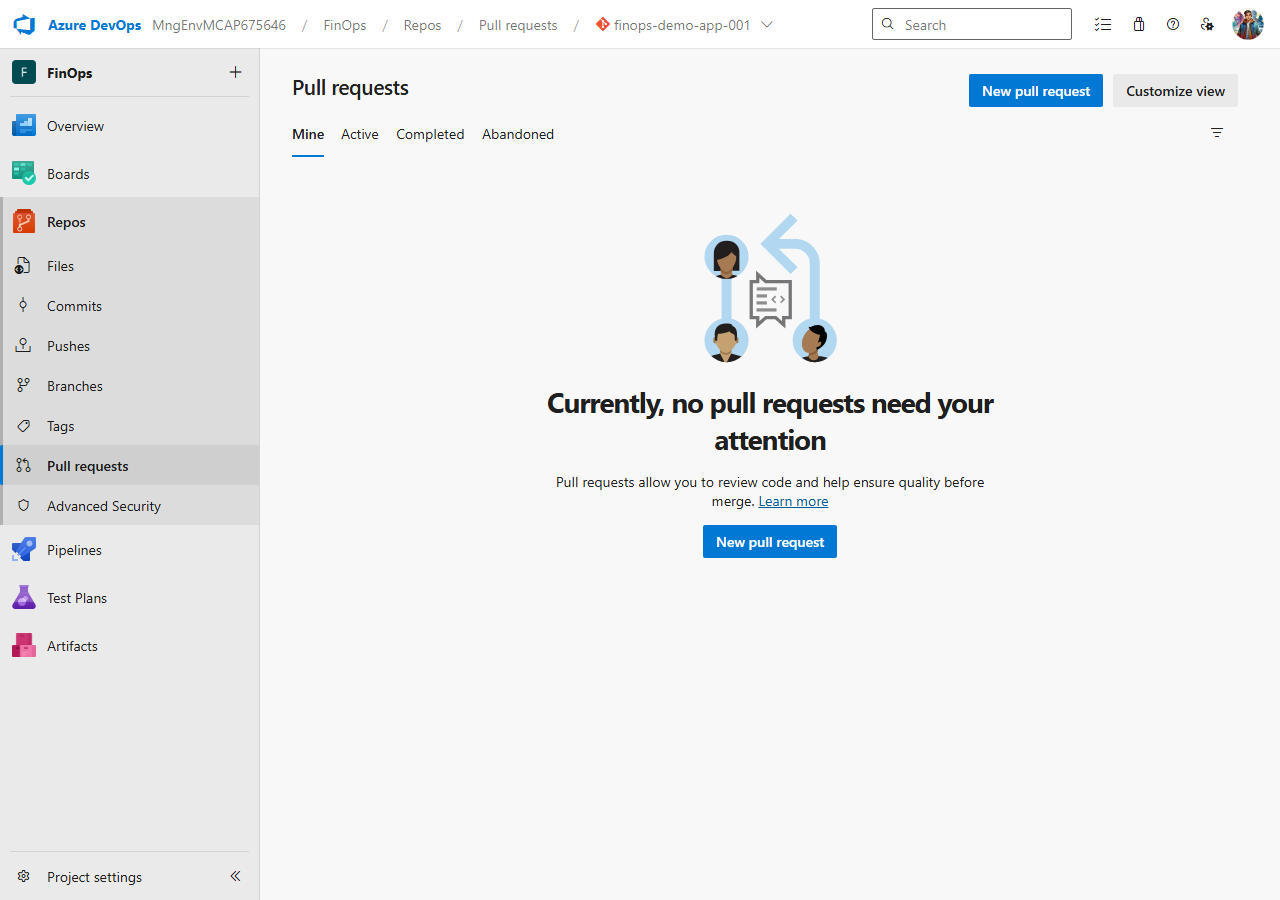This screenshot has height=900, width=1280.
Task: Open the Artifacts package icon
Action: click(24, 646)
